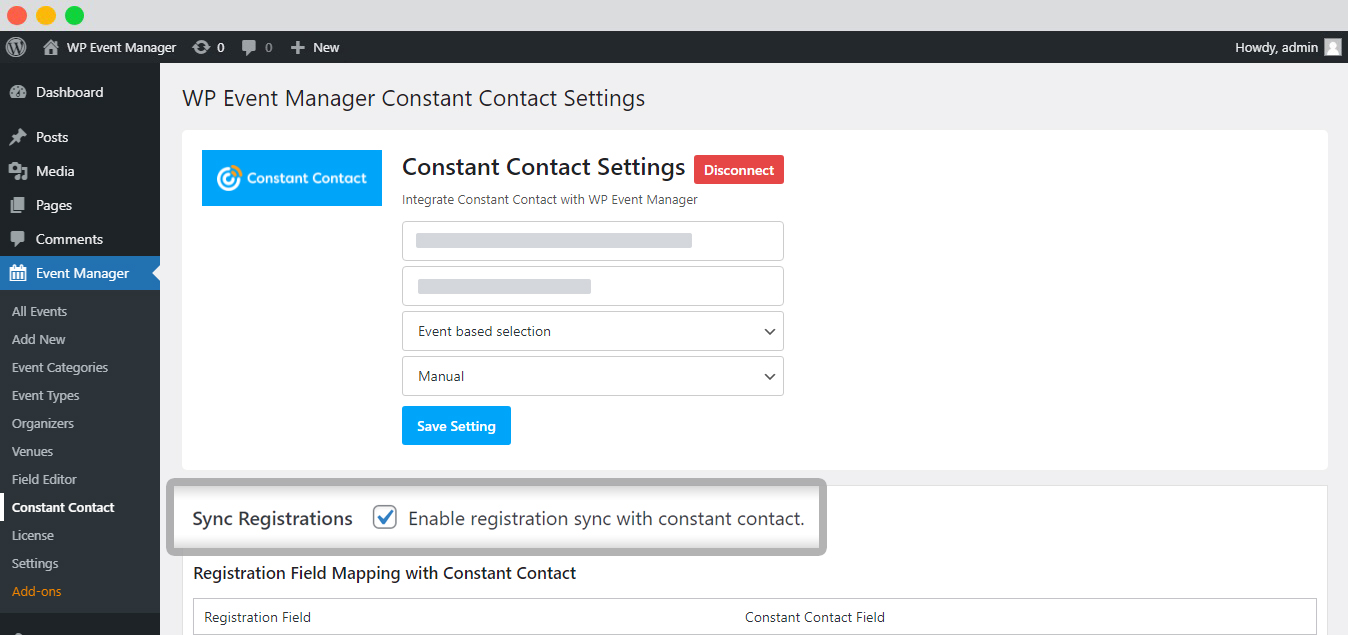Disable registration sync with constant contact checkbox
Screen dimensions: 1348x635
[x=385, y=517]
